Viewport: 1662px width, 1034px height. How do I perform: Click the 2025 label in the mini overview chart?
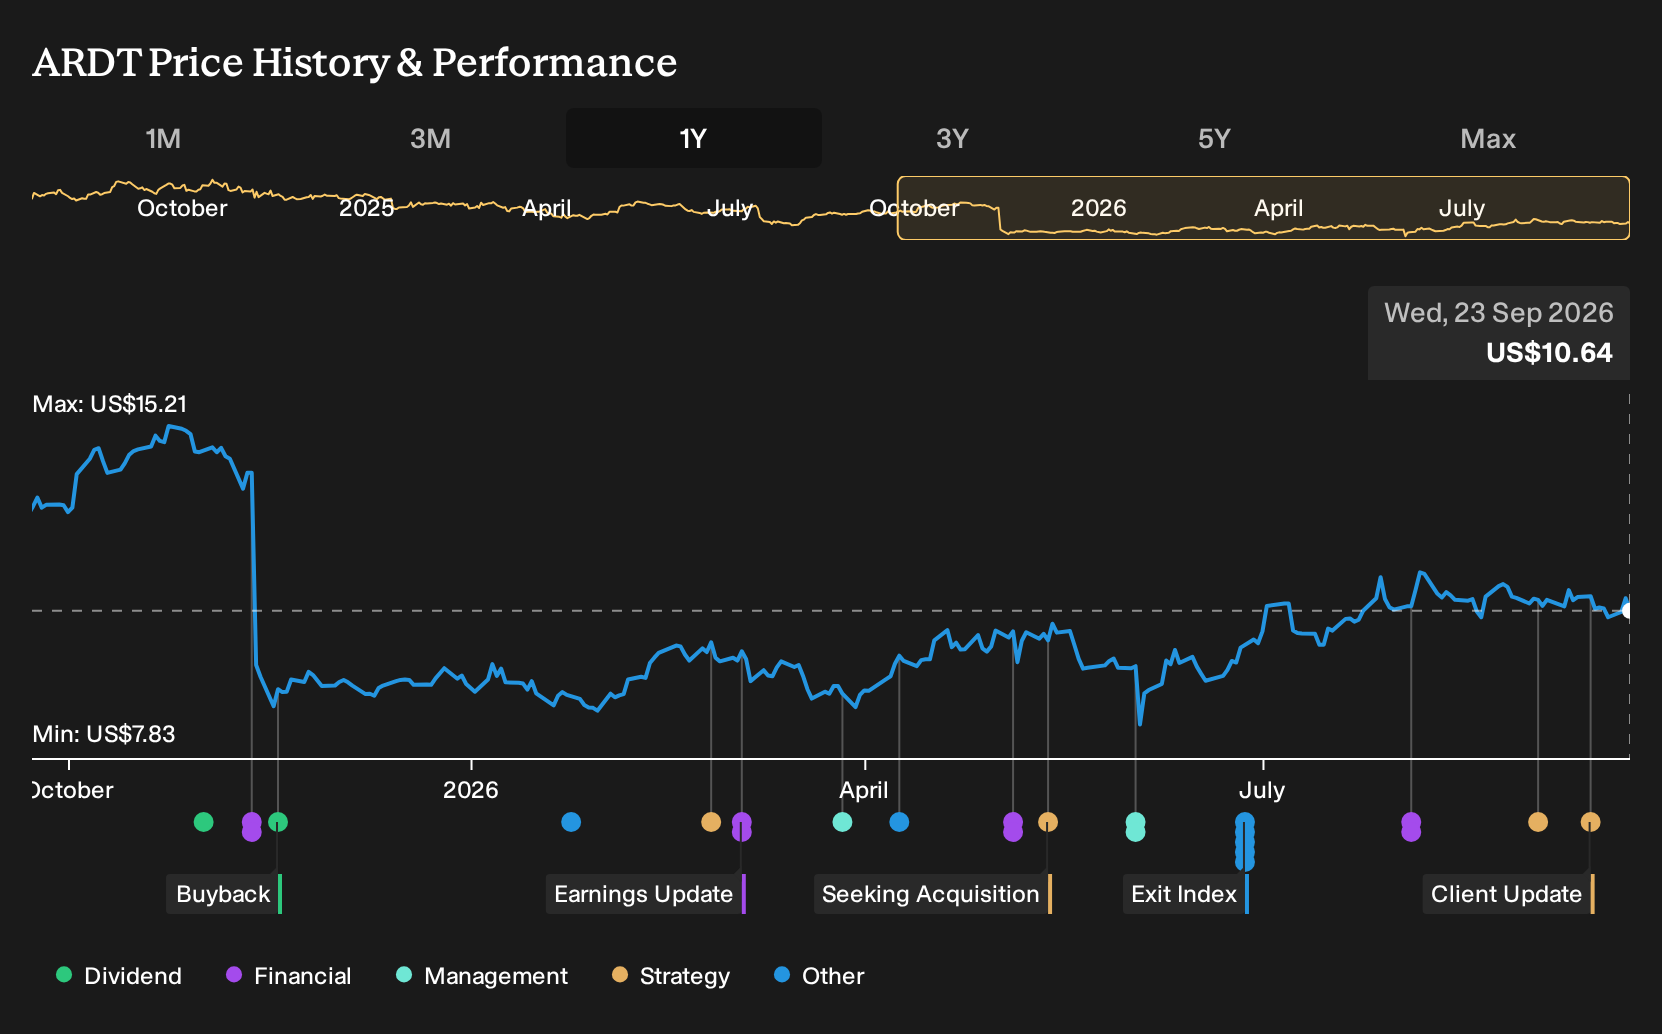click(x=366, y=208)
